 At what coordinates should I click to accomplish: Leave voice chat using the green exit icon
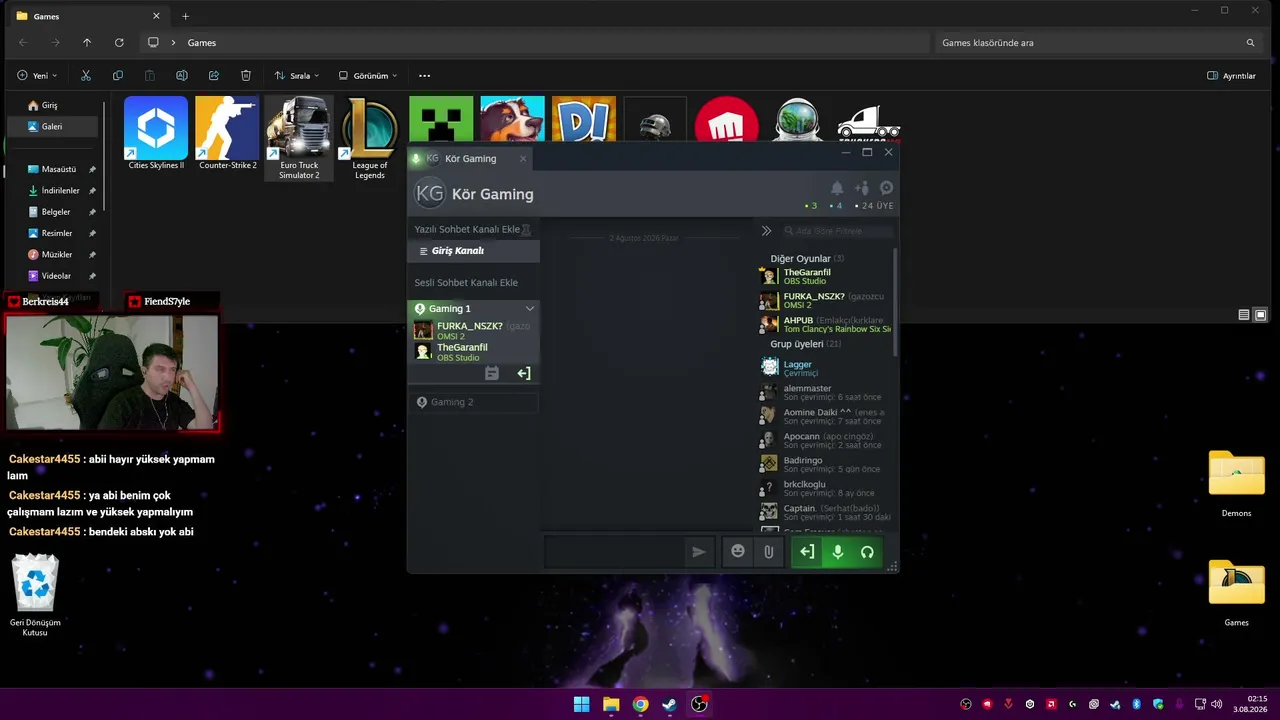(x=807, y=551)
